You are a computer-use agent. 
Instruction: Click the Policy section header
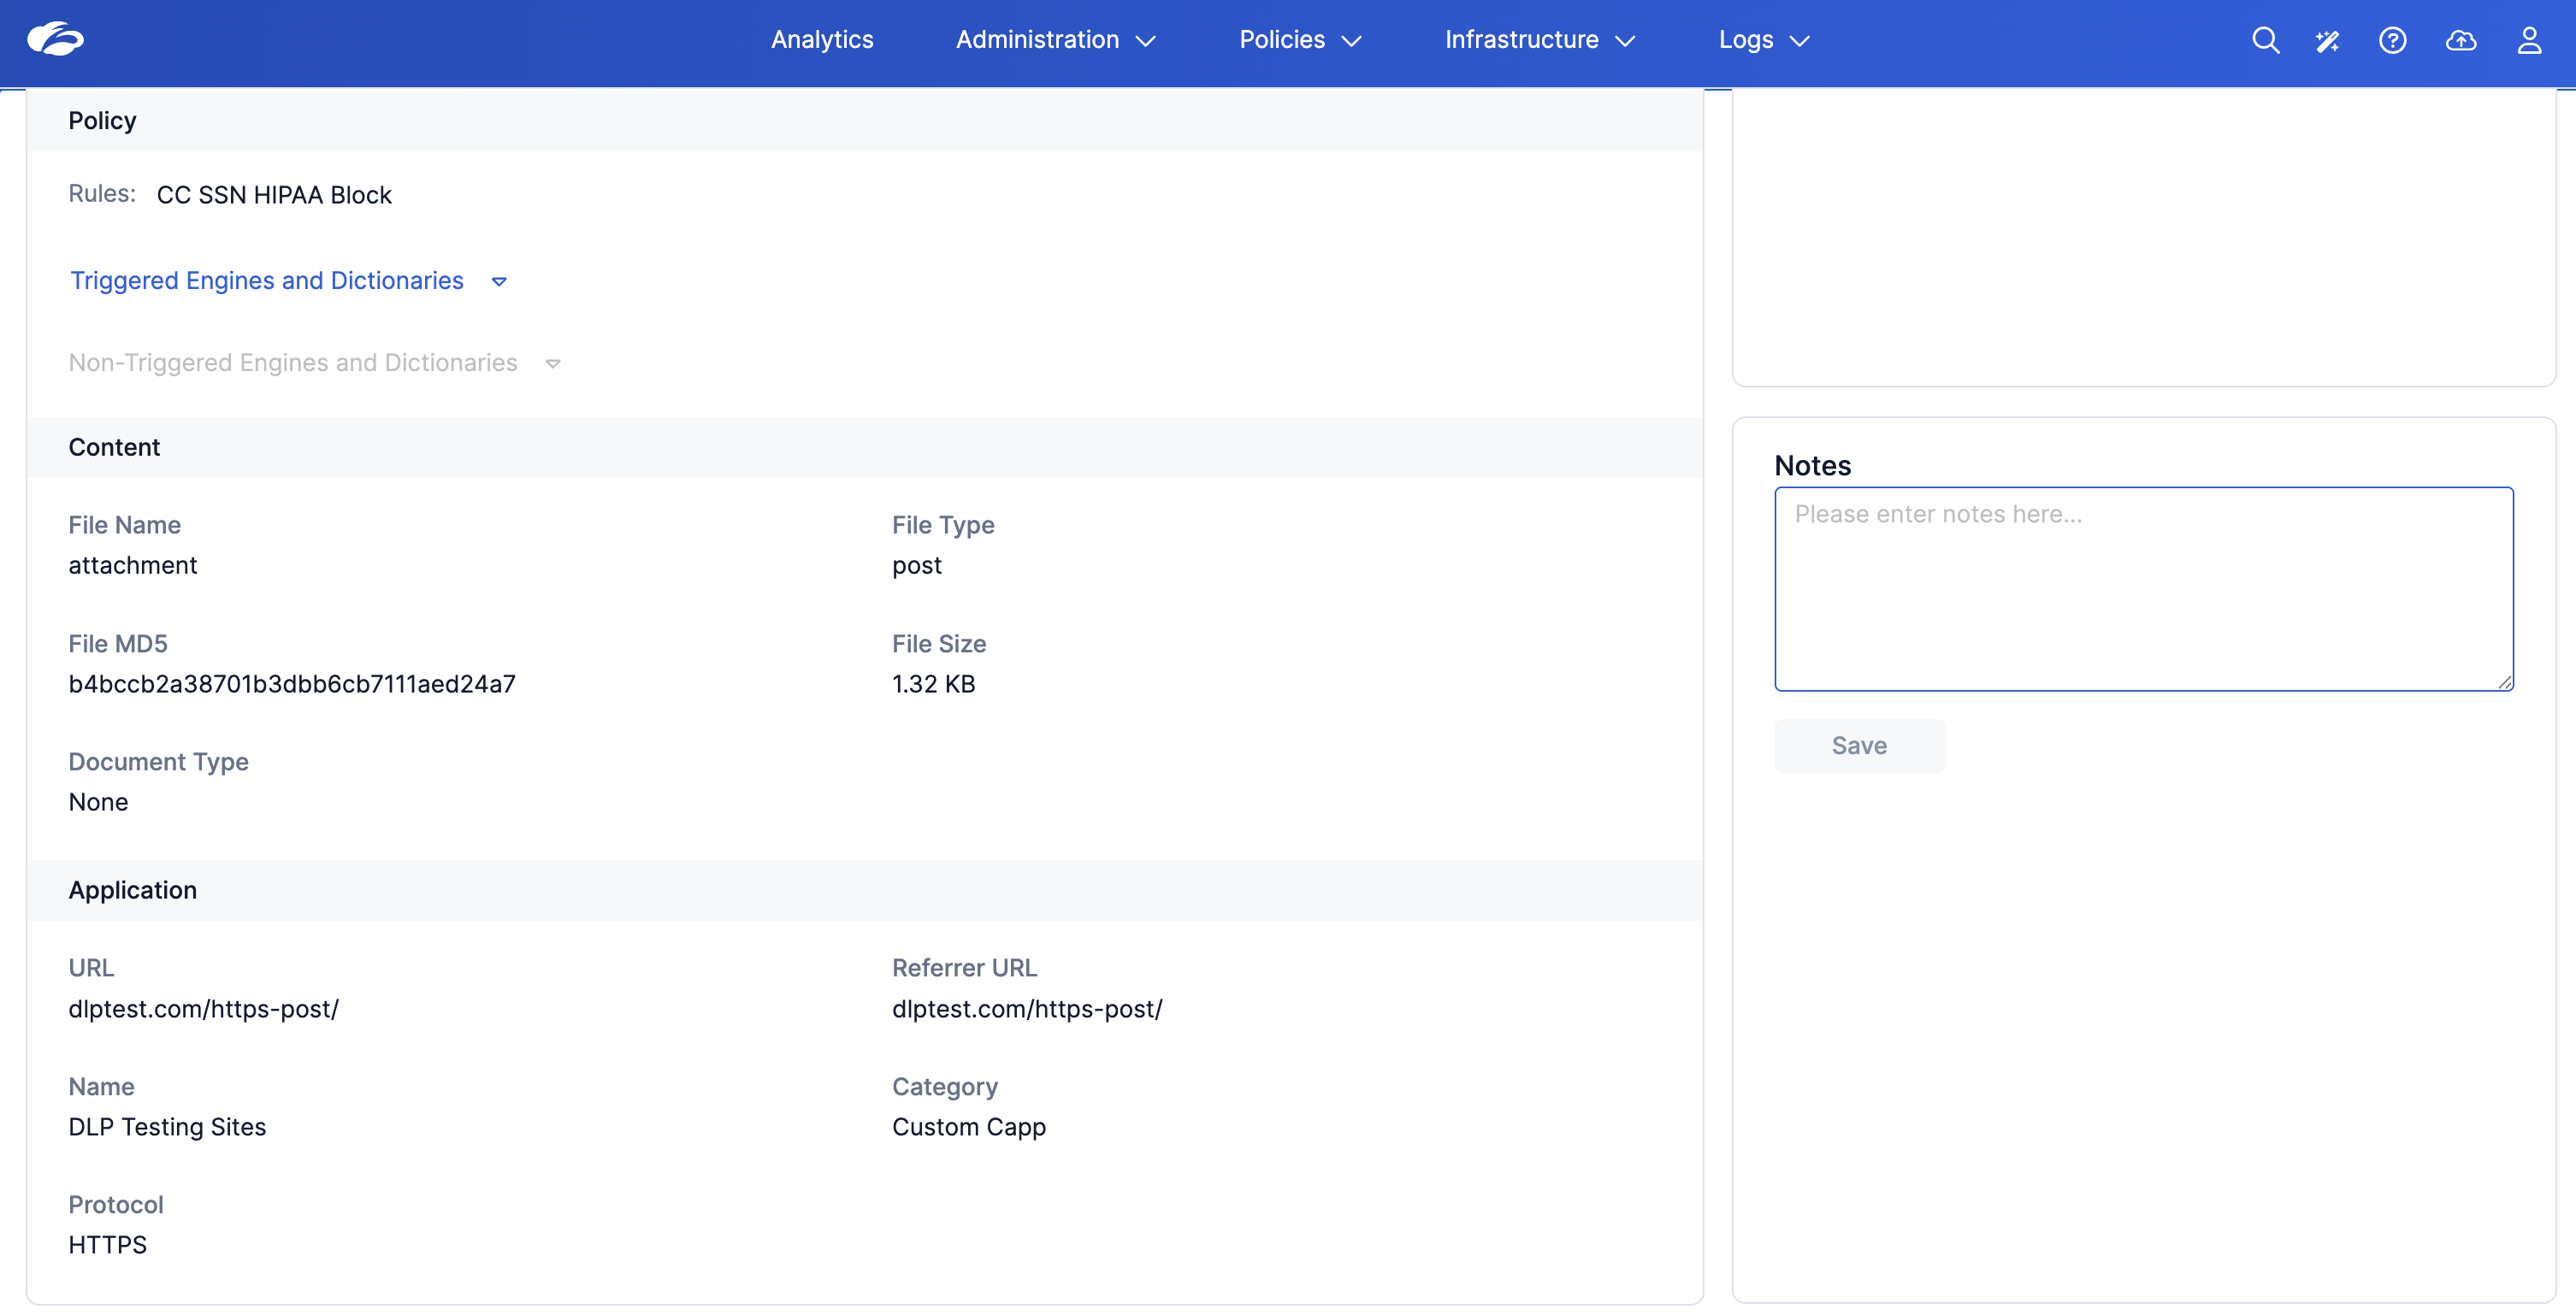click(865, 120)
